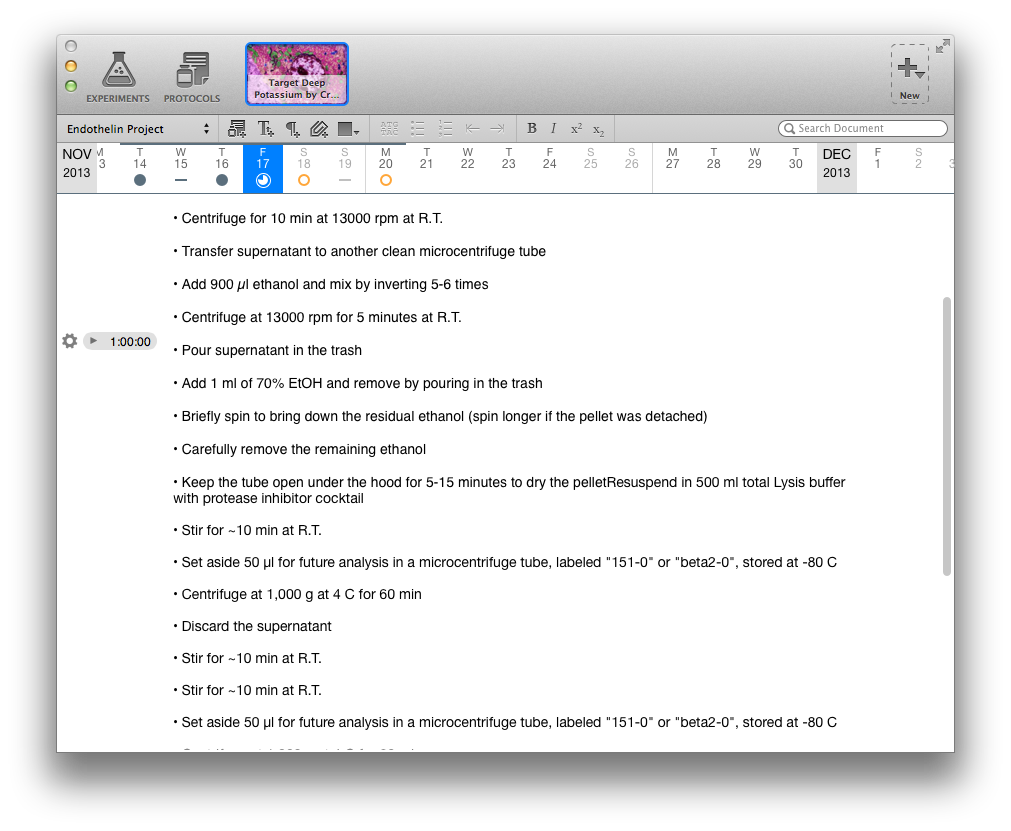Image resolution: width=1011 pixels, height=831 pixels.
Task: Open the Protocols section
Action: click(x=191, y=77)
